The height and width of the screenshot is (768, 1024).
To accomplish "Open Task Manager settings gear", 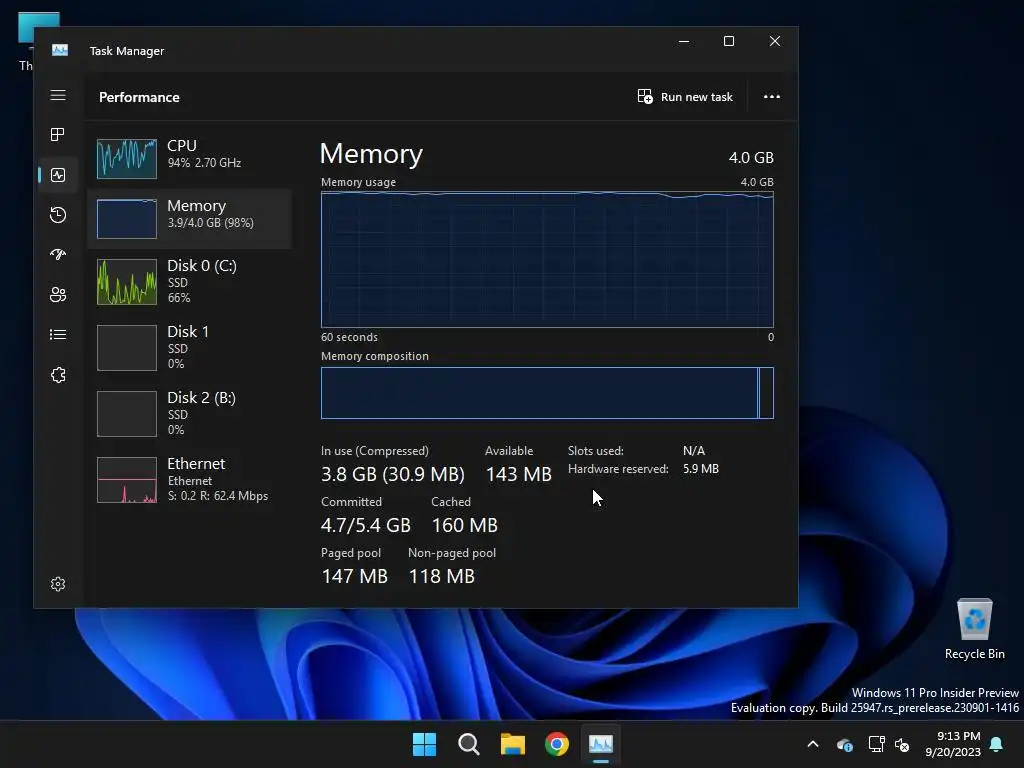I will 58,584.
